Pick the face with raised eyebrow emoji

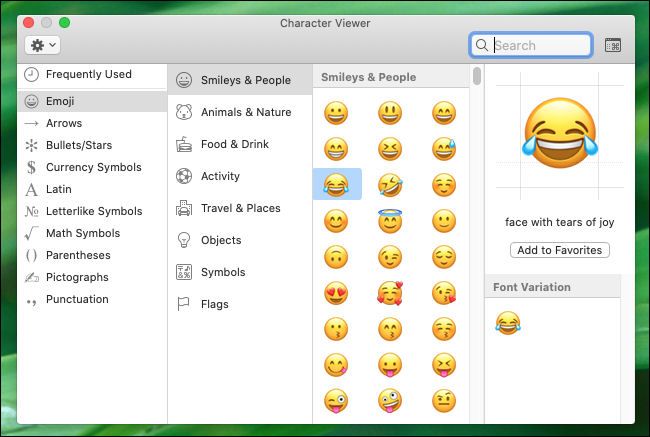tap(444, 401)
